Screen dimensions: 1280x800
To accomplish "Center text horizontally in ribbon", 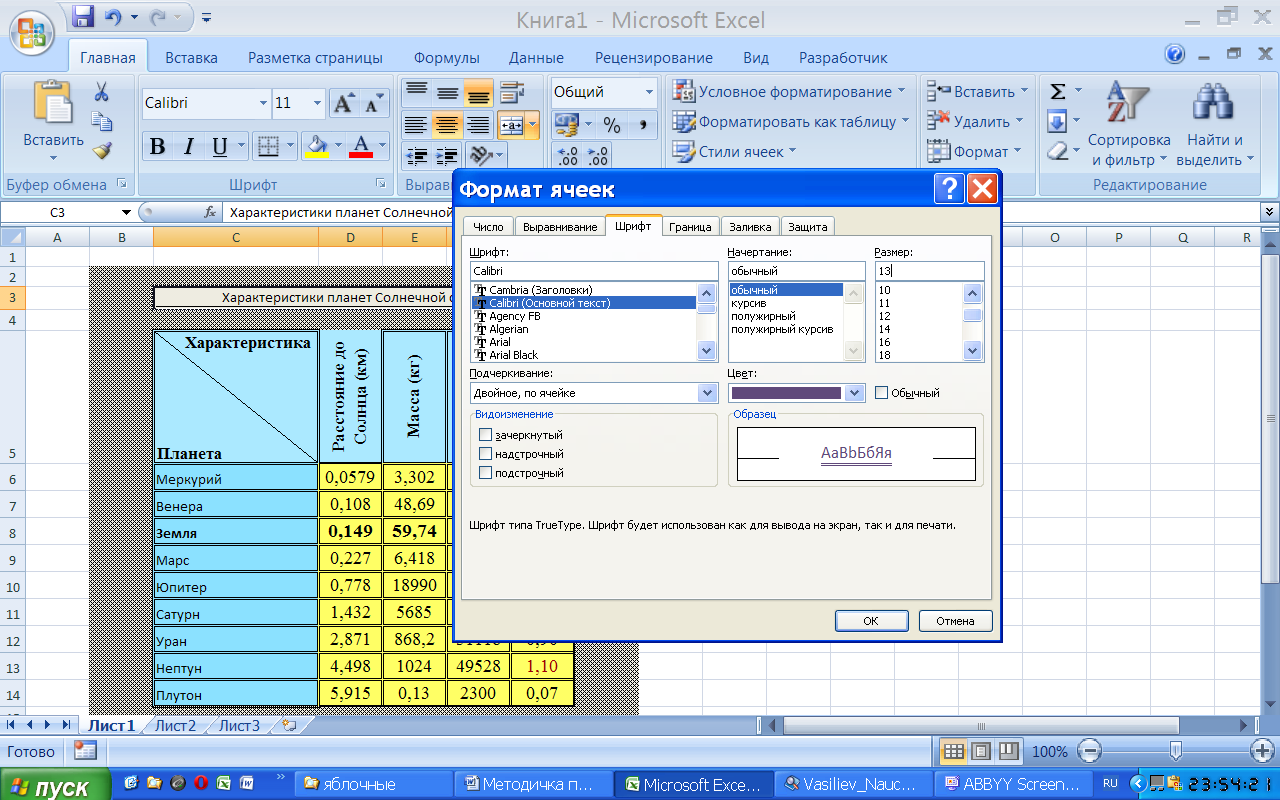I will 447,125.
